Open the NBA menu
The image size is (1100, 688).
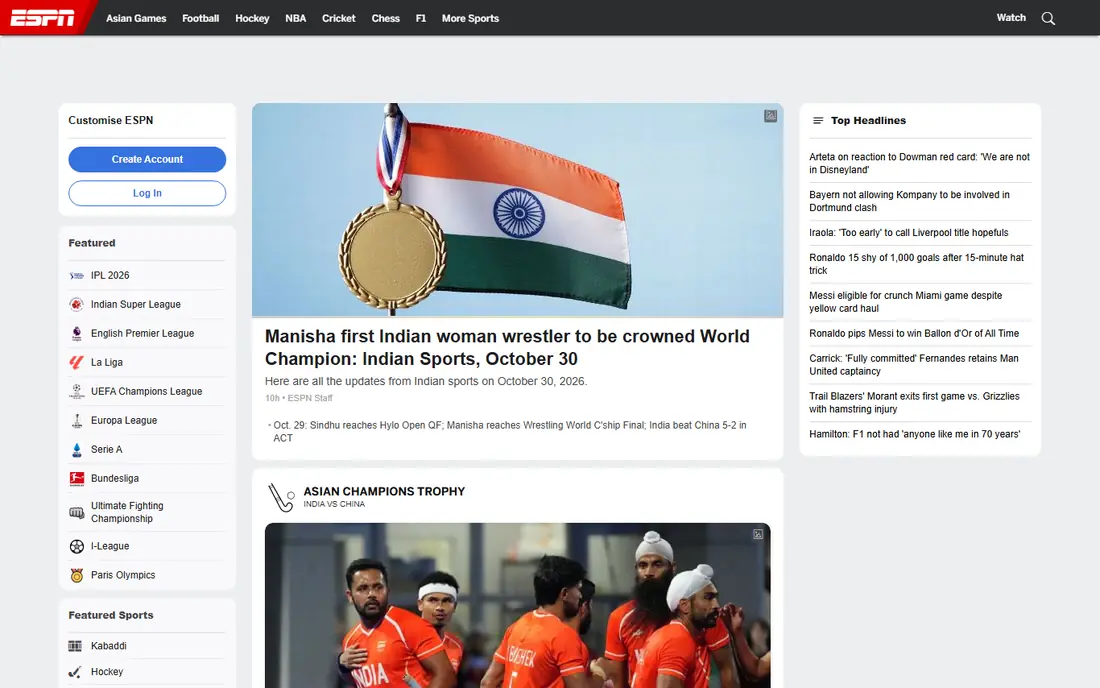pos(295,18)
